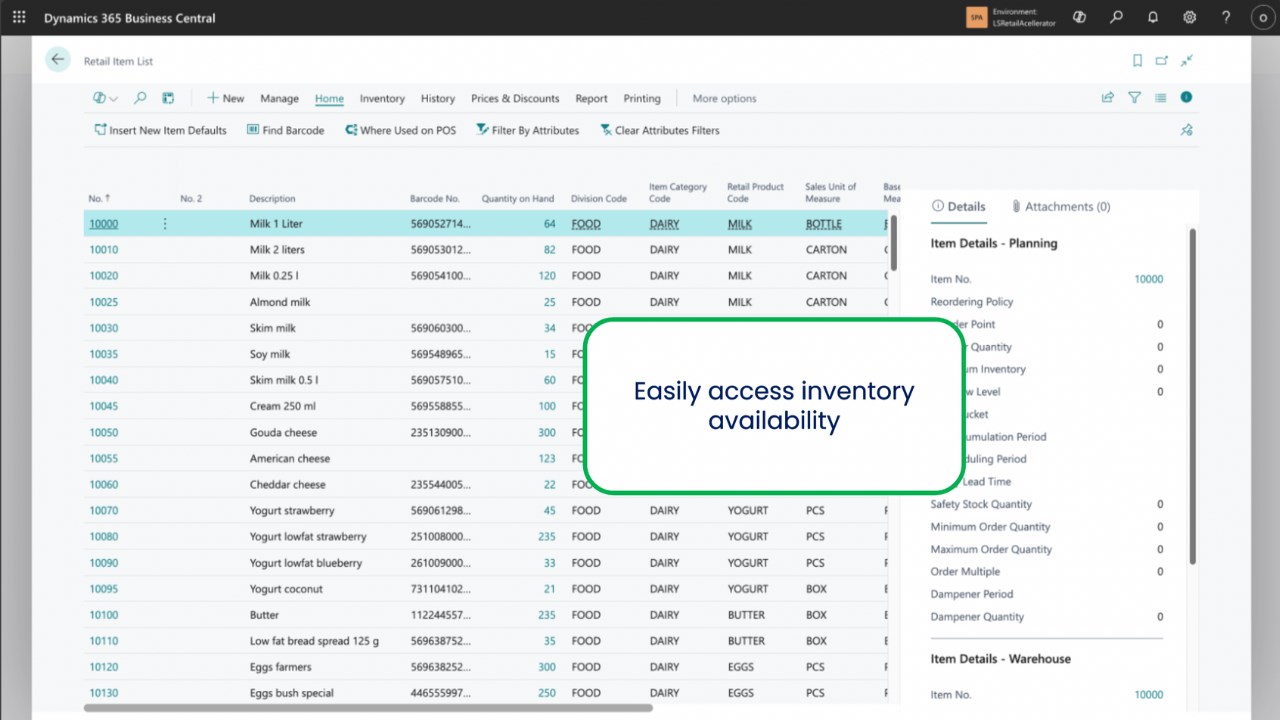The width and height of the screenshot is (1280, 720).
Task: Toggle the pin action bar icon
Action: coord(1187,130)
